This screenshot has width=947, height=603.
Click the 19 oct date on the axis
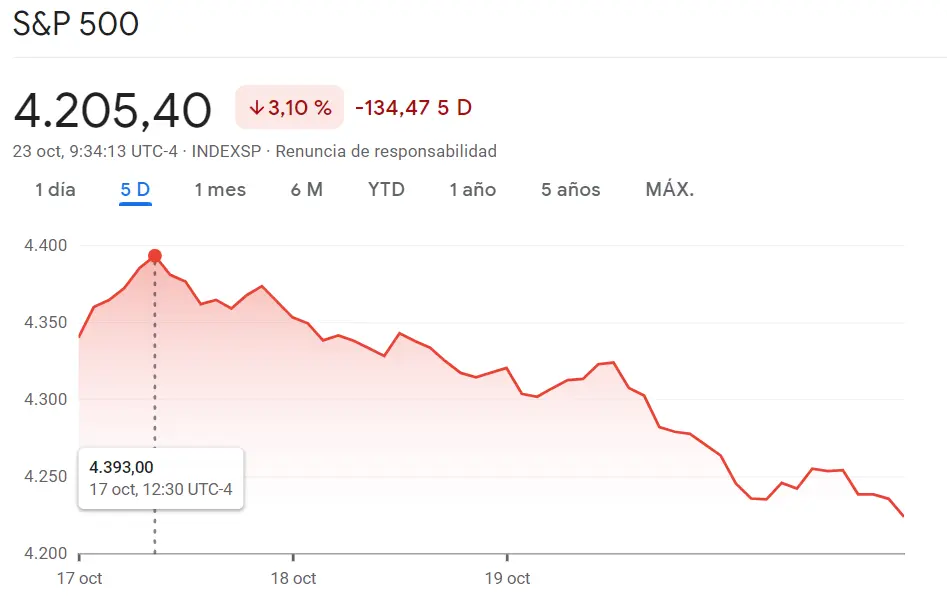508,578
